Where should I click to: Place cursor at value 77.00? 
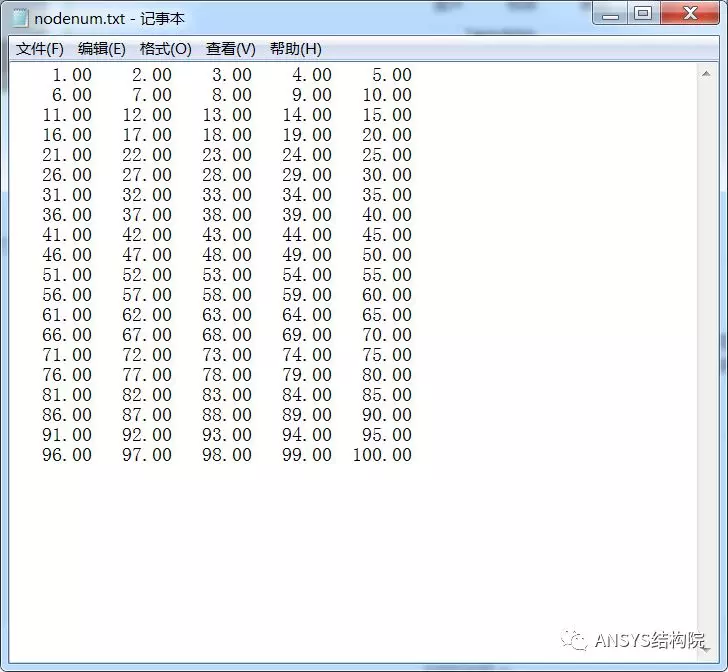click(x=147, y=375)
